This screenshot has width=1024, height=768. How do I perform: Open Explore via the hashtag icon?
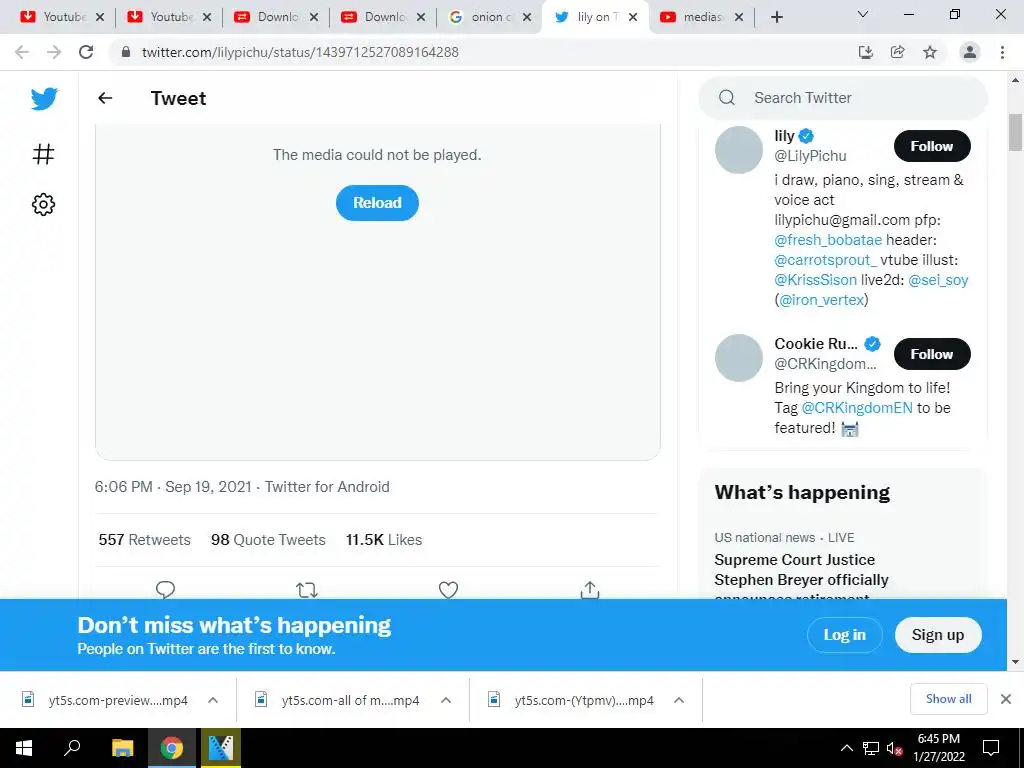tap(43, 154)
